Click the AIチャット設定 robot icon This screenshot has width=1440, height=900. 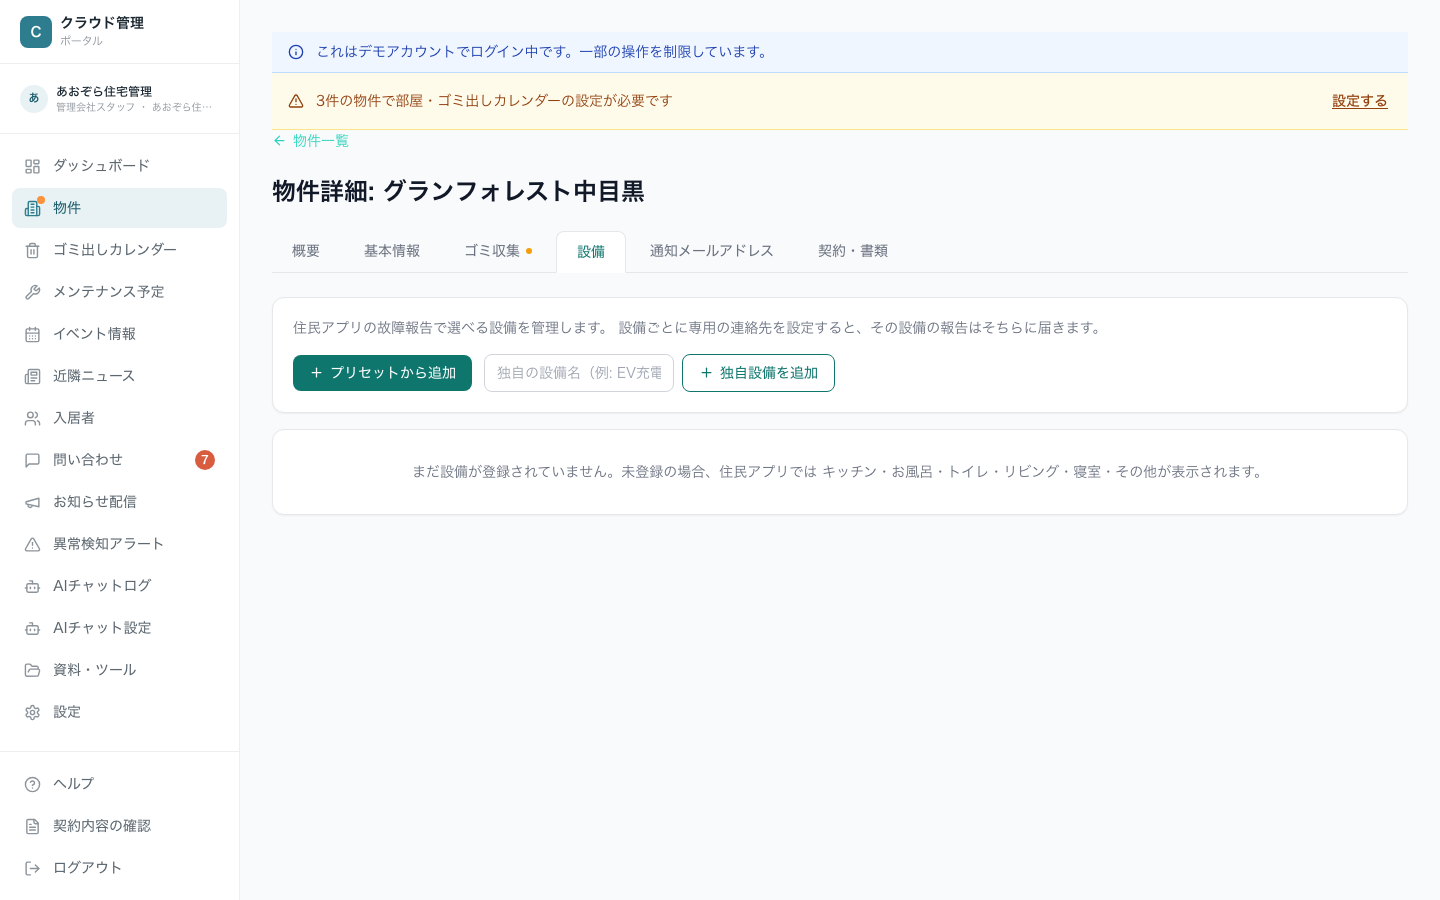tap(32, 628)
